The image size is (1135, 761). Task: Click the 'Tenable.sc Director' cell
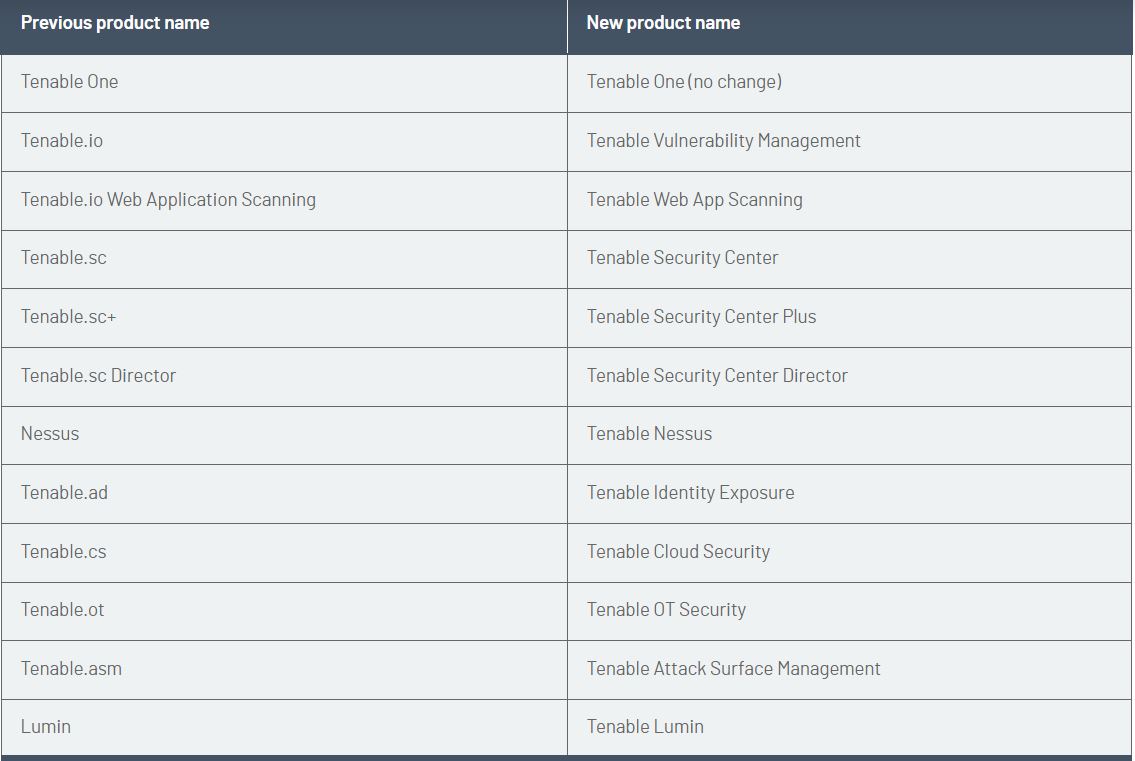click(x=284, y=377)
